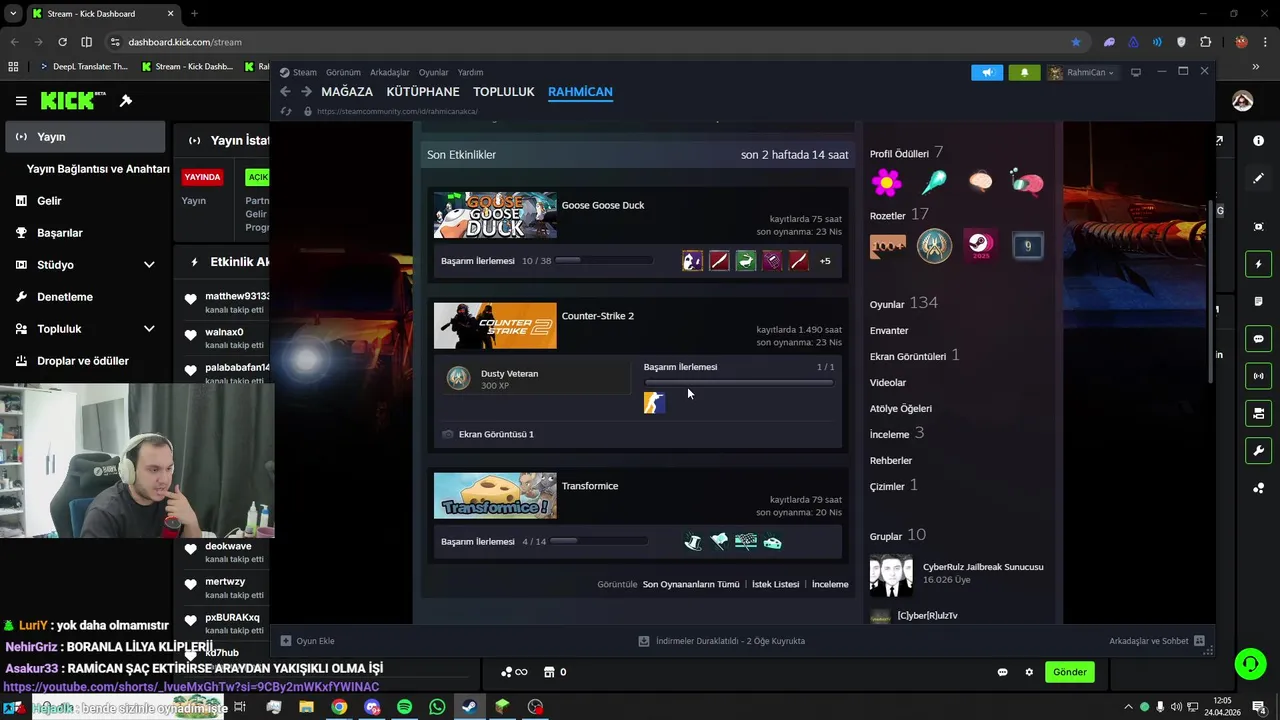Open Son Oynananların Tümü link

691,584
